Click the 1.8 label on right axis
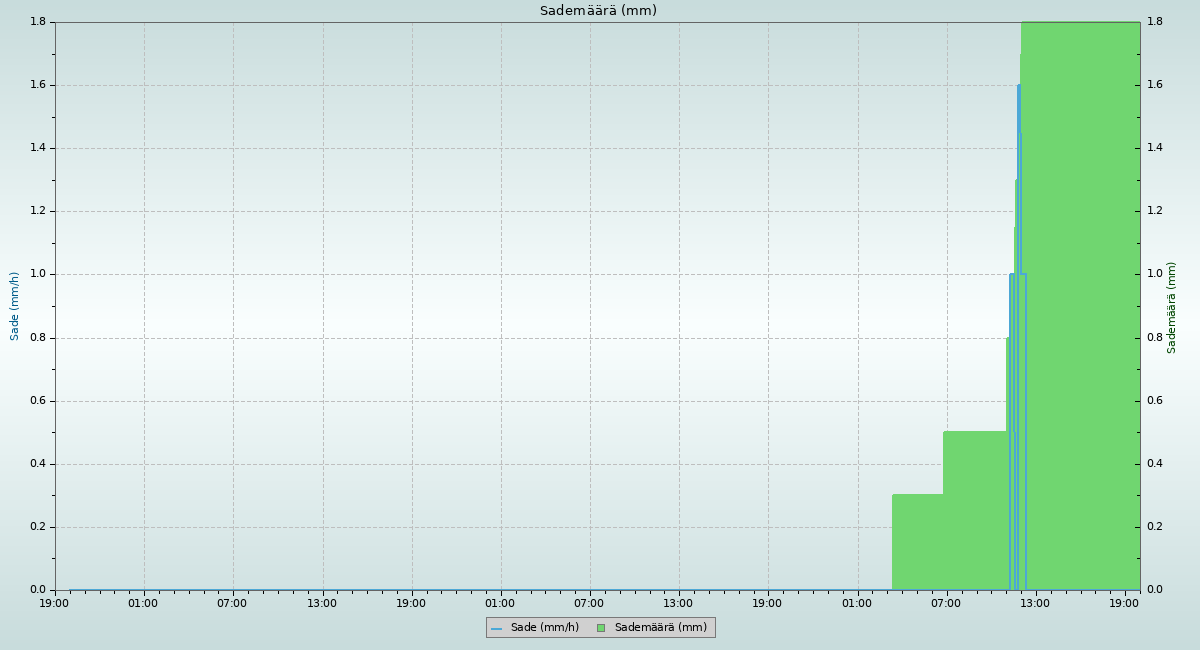 pos(1155,22)
